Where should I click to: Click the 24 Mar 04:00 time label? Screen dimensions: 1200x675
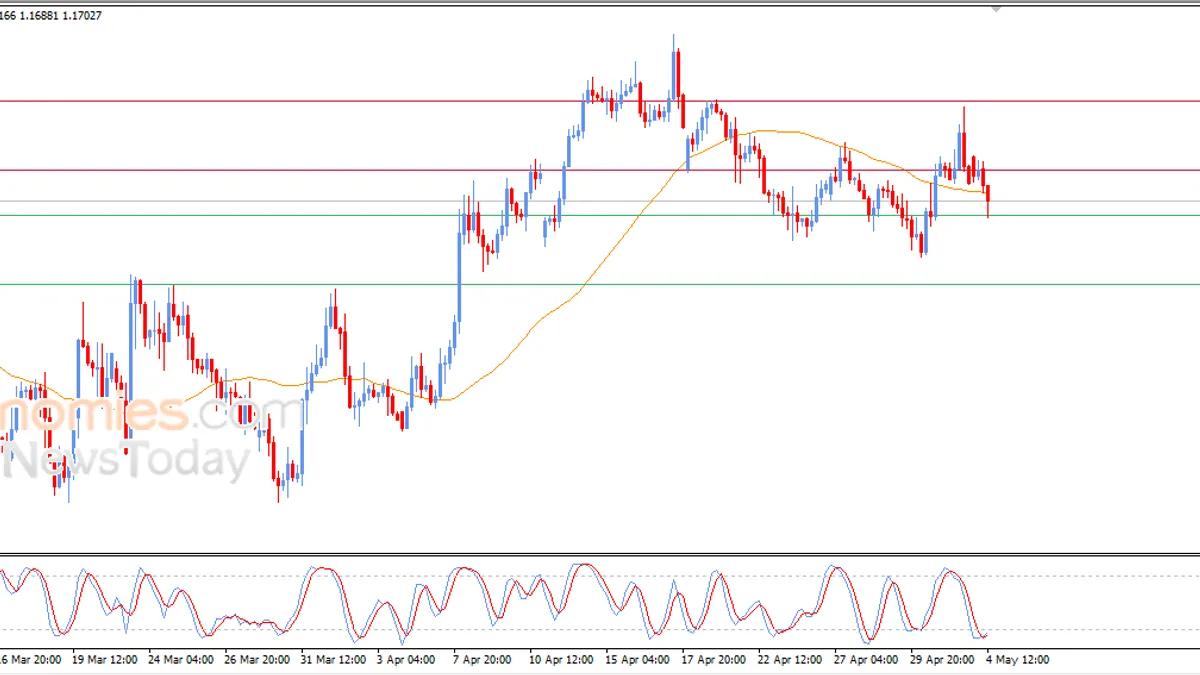pyautogui.click(x=181, y=660)
